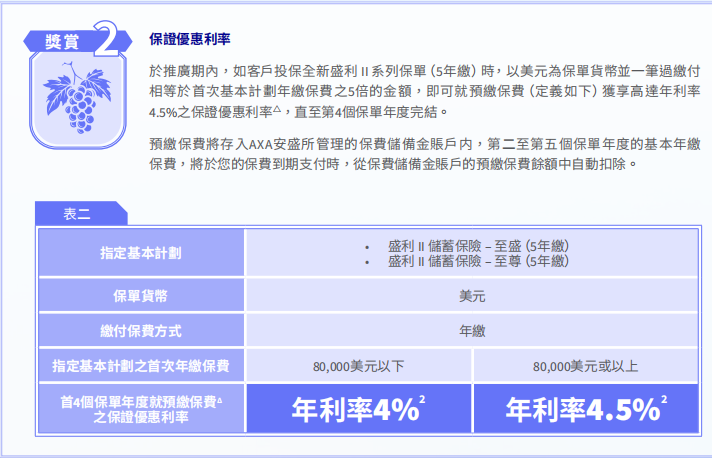712x458 pixels.
Task: Select the 80,000美元以下 column cell
Action: tap(358, 367)
